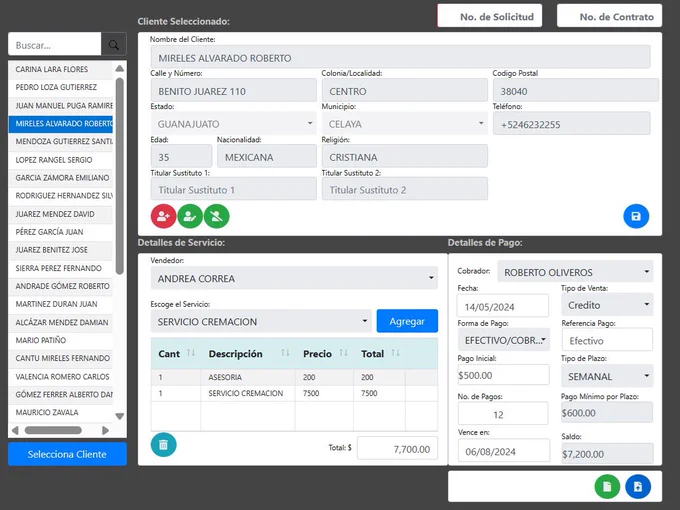Click the Nombre del Cliente field

400,57
